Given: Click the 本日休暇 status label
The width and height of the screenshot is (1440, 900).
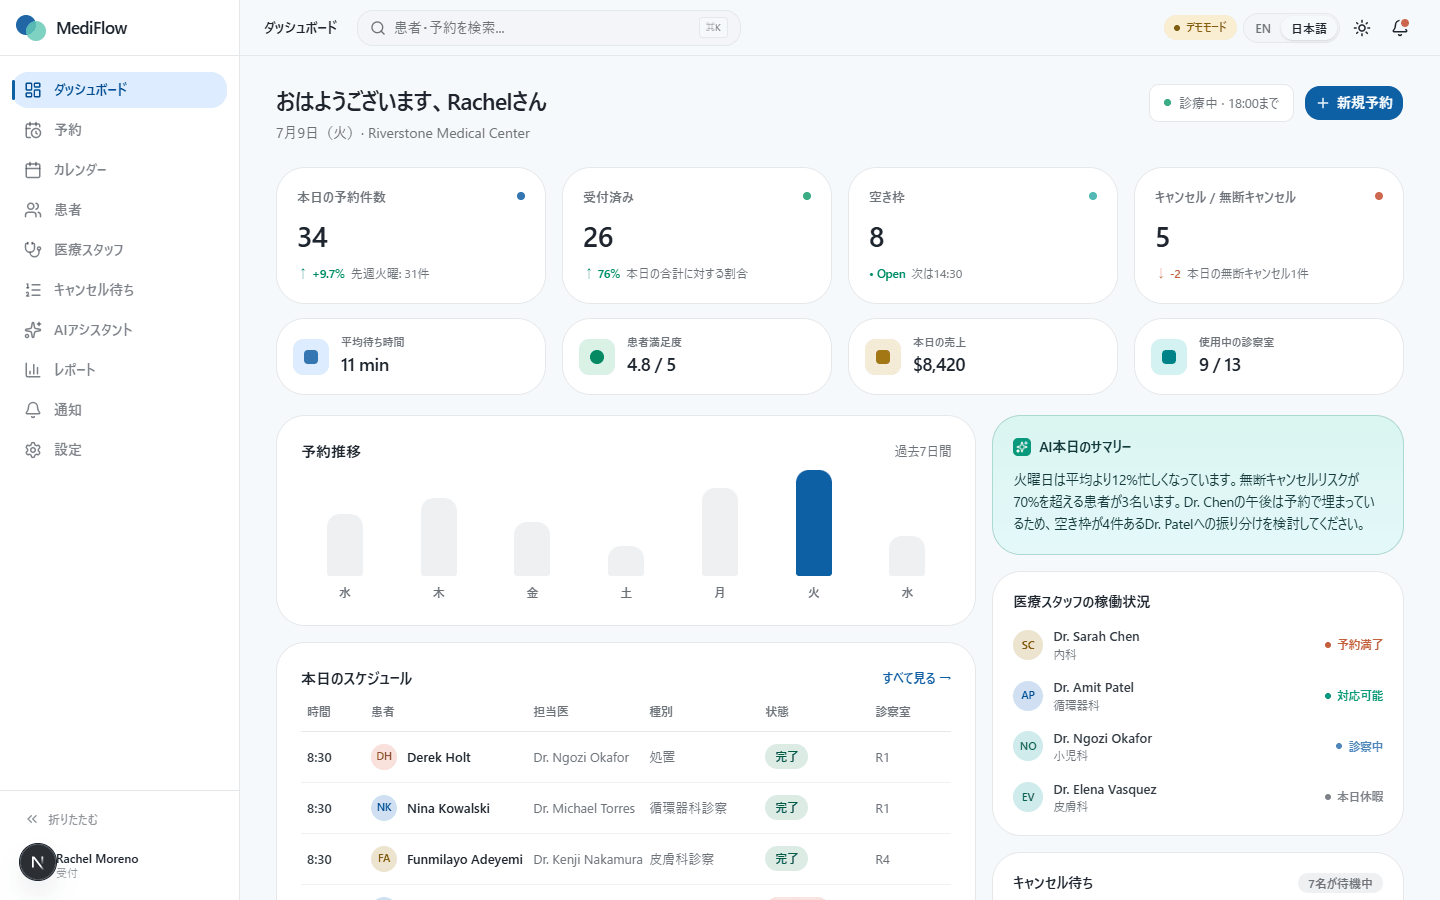Looking at the screenshot, I should [x=1354, y=797].
